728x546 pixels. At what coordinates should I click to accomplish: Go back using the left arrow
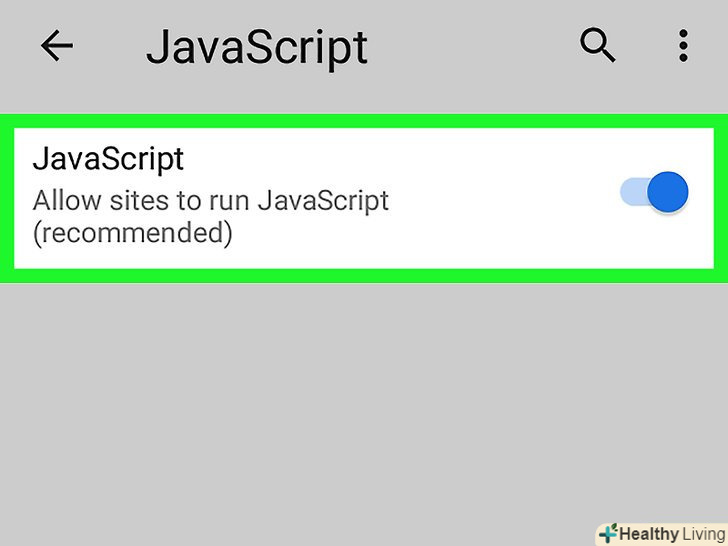coord(57,46)
